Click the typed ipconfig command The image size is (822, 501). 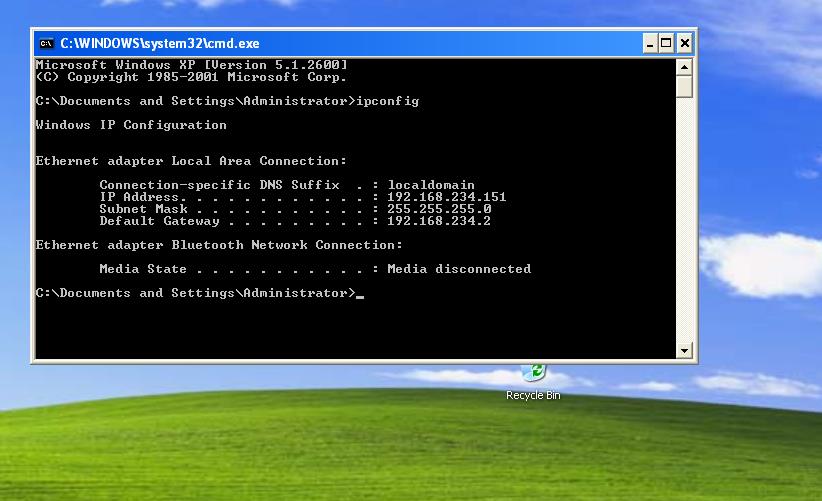pyautogui.click(x=388, y=101)
